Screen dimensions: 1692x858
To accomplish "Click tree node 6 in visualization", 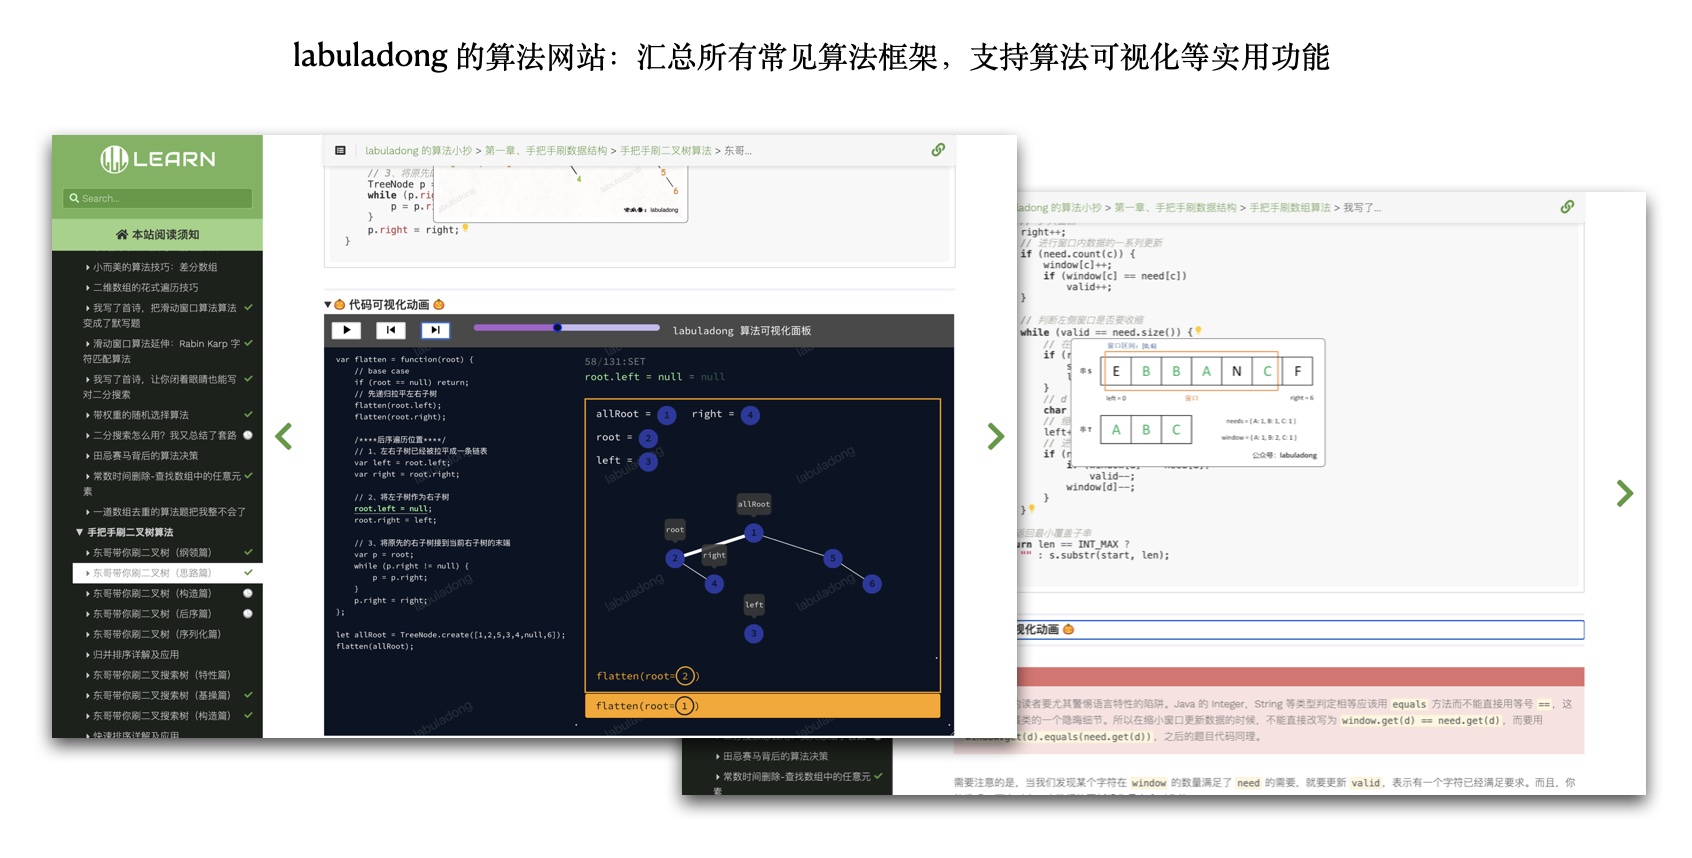I will pos(872,583).
